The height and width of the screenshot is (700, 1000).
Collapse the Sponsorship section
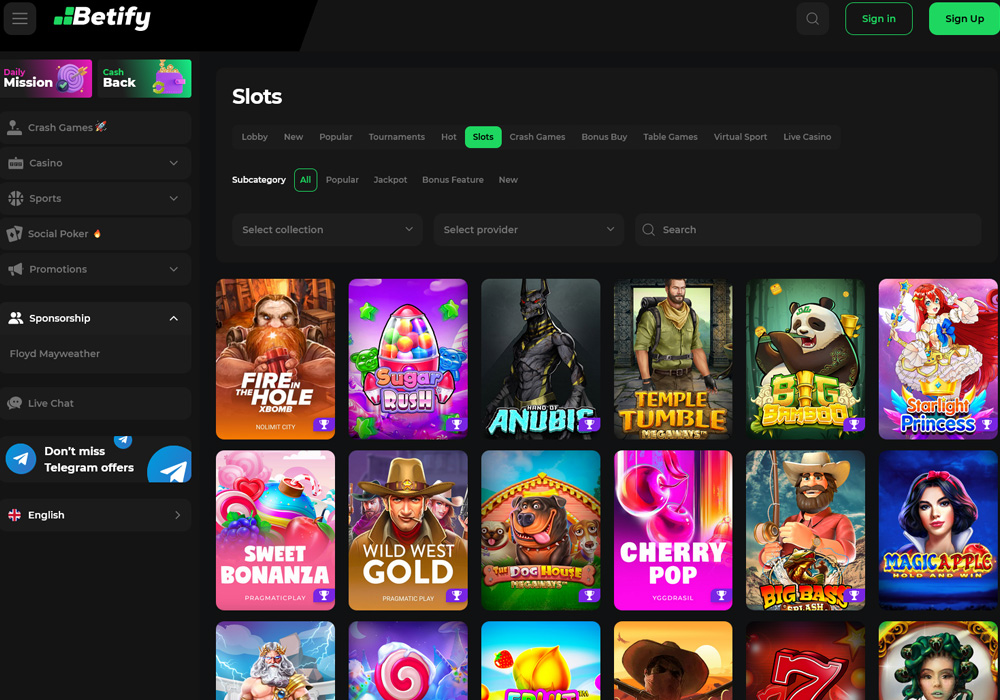[x=173, y=318]
